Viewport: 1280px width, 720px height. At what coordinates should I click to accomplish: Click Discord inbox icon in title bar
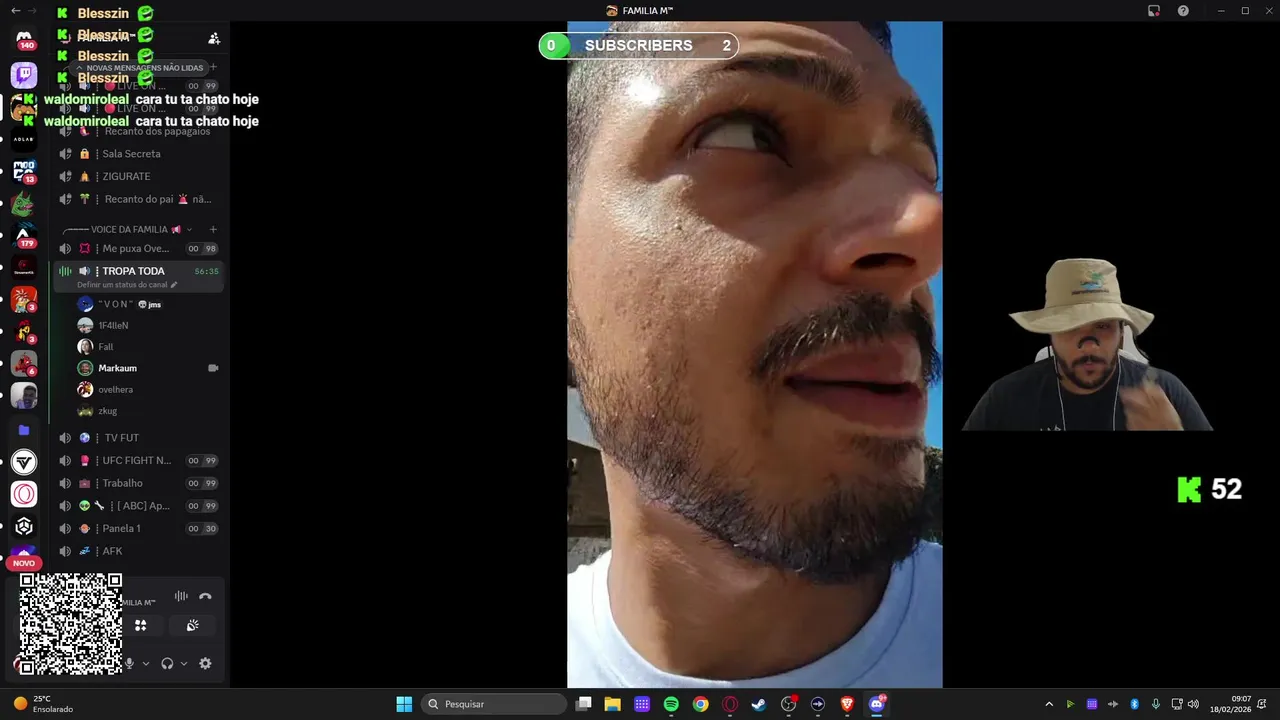[1154, 11]
